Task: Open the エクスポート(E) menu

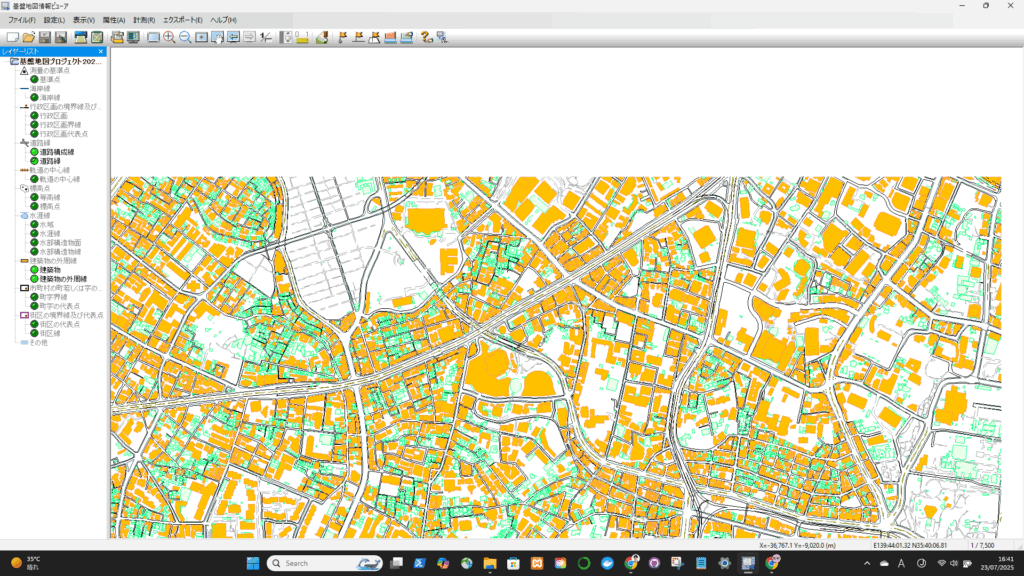Action: pyautogui.click(x=182, y=20)
